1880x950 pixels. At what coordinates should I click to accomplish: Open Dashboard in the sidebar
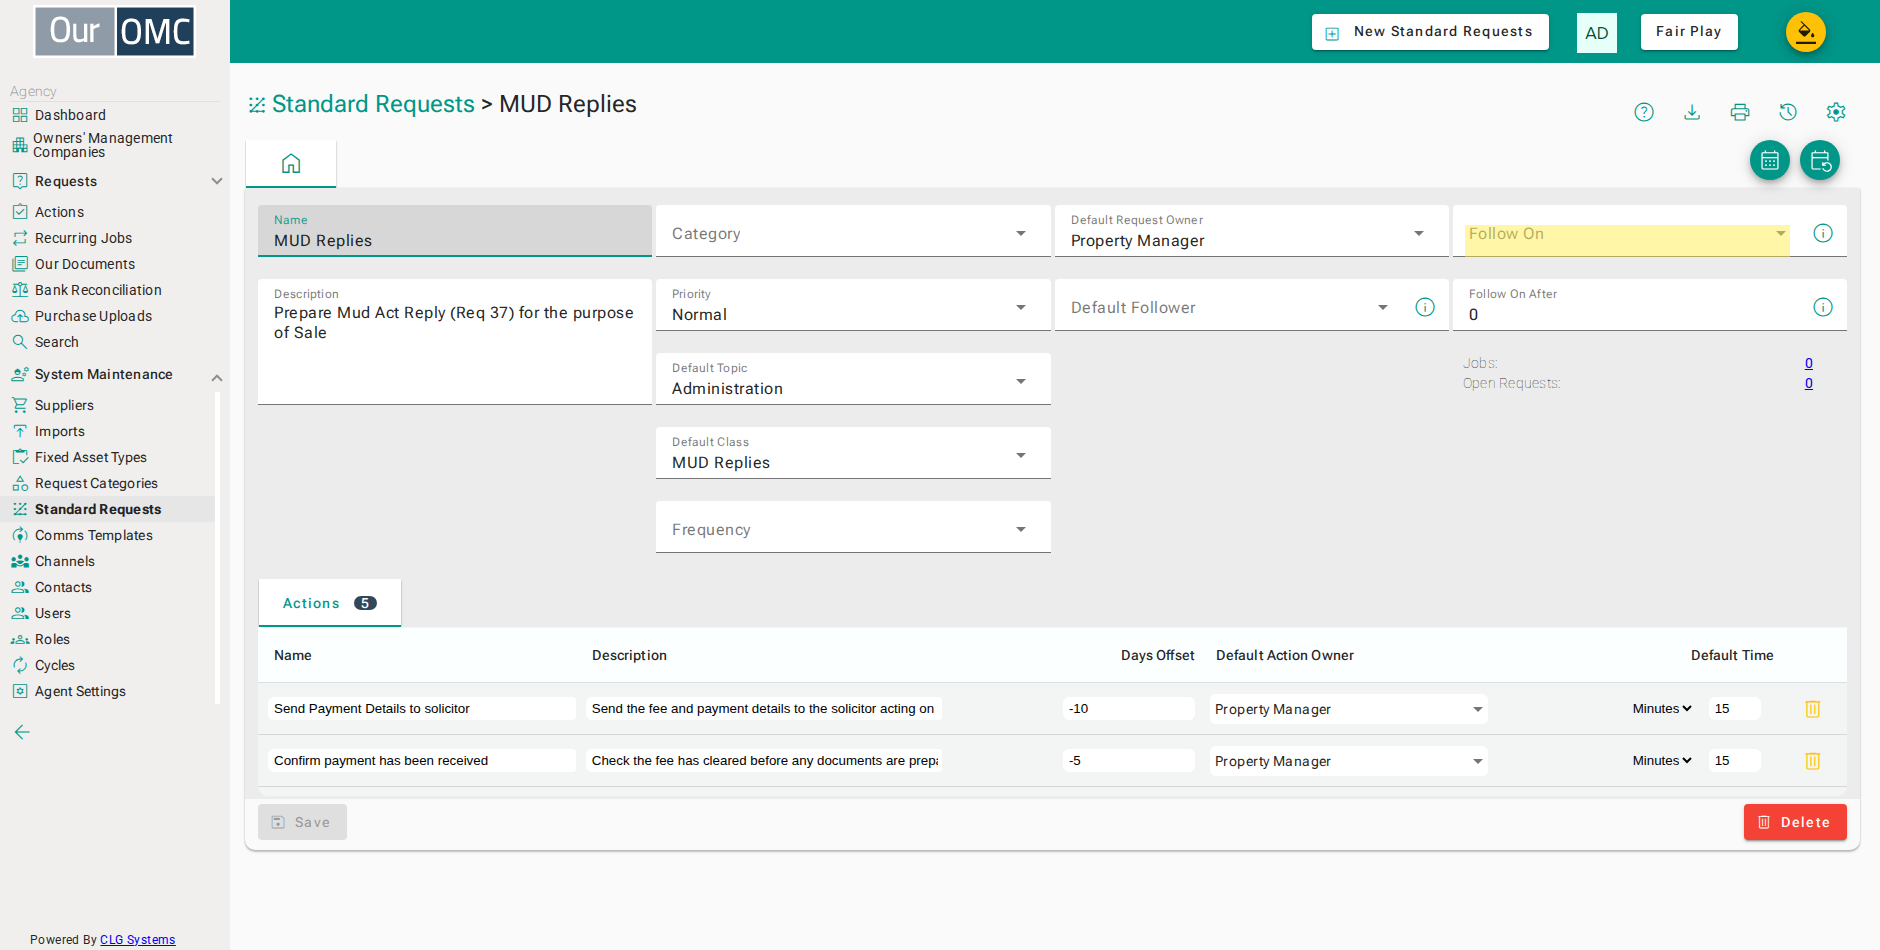pos(70,115)
